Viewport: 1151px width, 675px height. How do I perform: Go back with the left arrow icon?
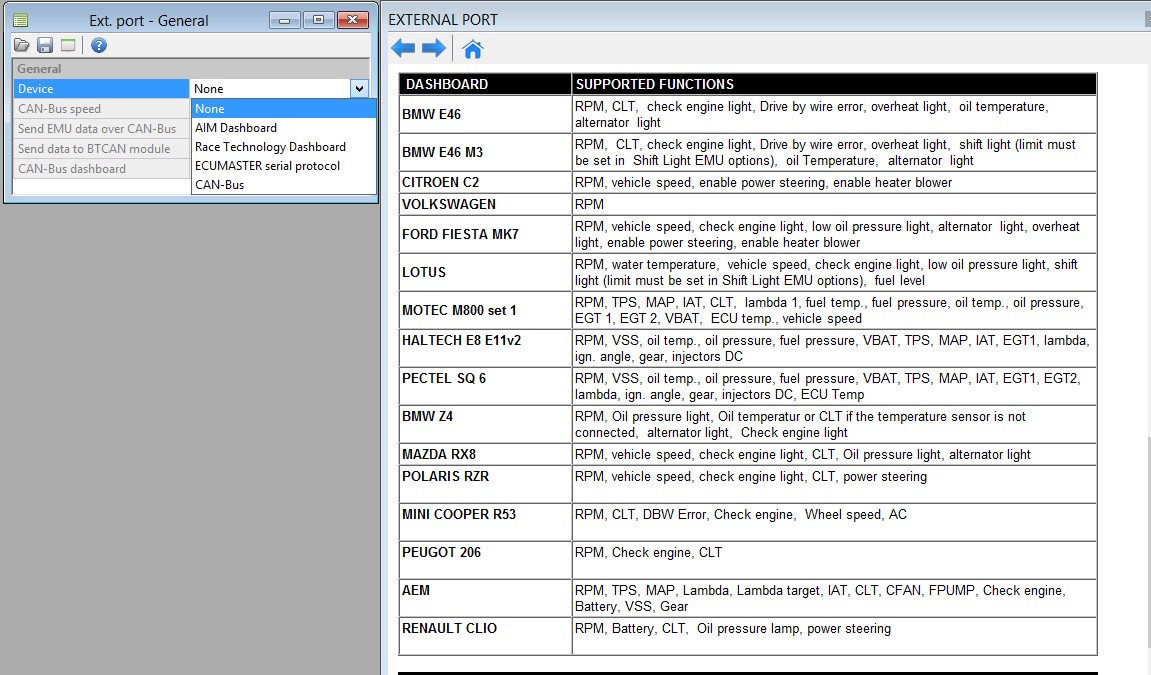click(x=403, y=48)
